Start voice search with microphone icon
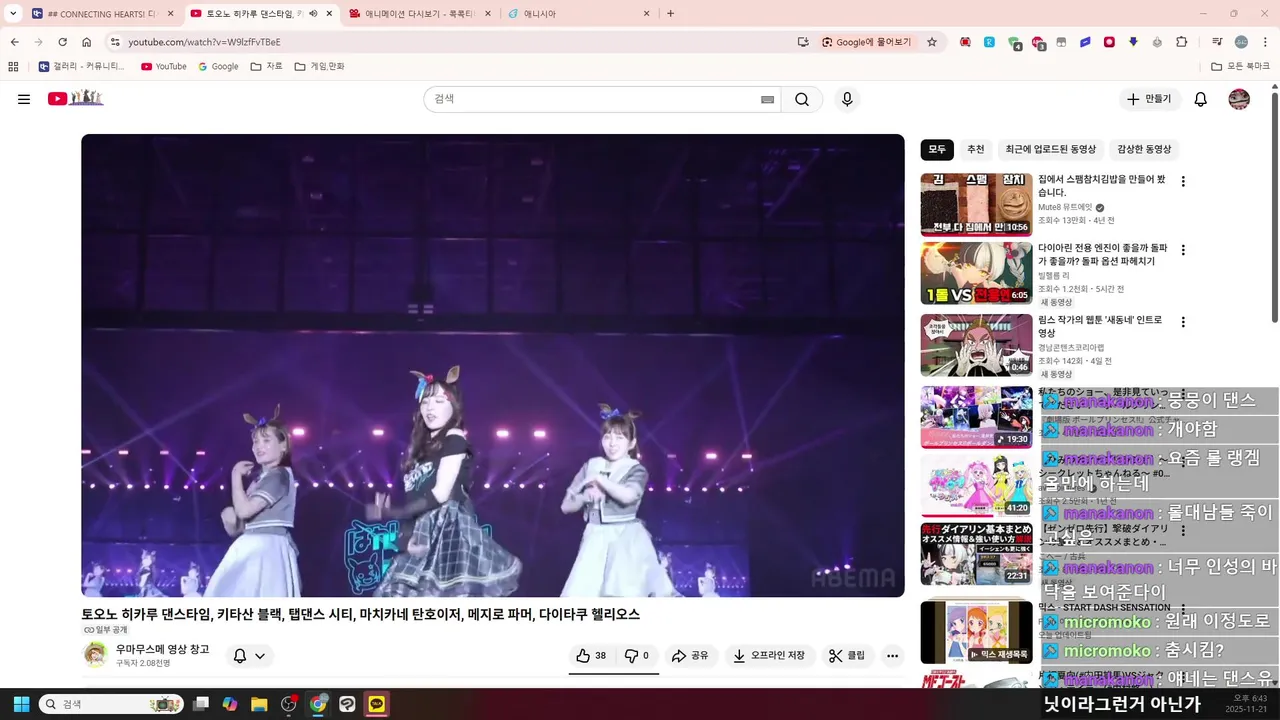This screenshot has height=720, width=1280. tap(847, 99)
